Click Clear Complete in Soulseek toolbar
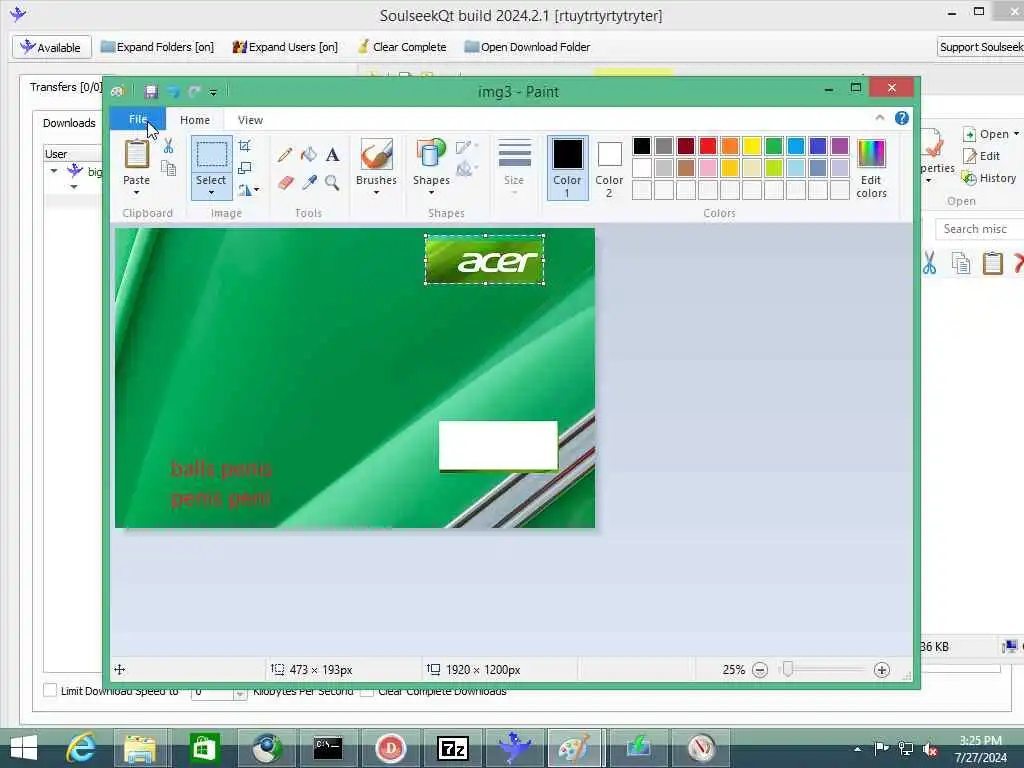The height and width of the screenshot is (768, 1024). (402, 47)
